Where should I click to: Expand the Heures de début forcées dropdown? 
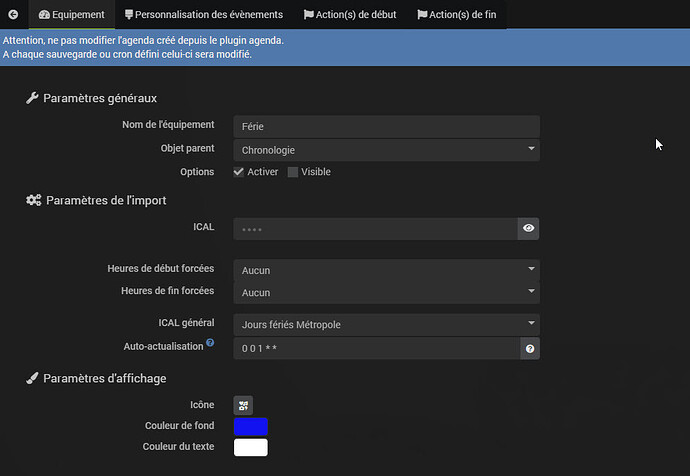386,270
